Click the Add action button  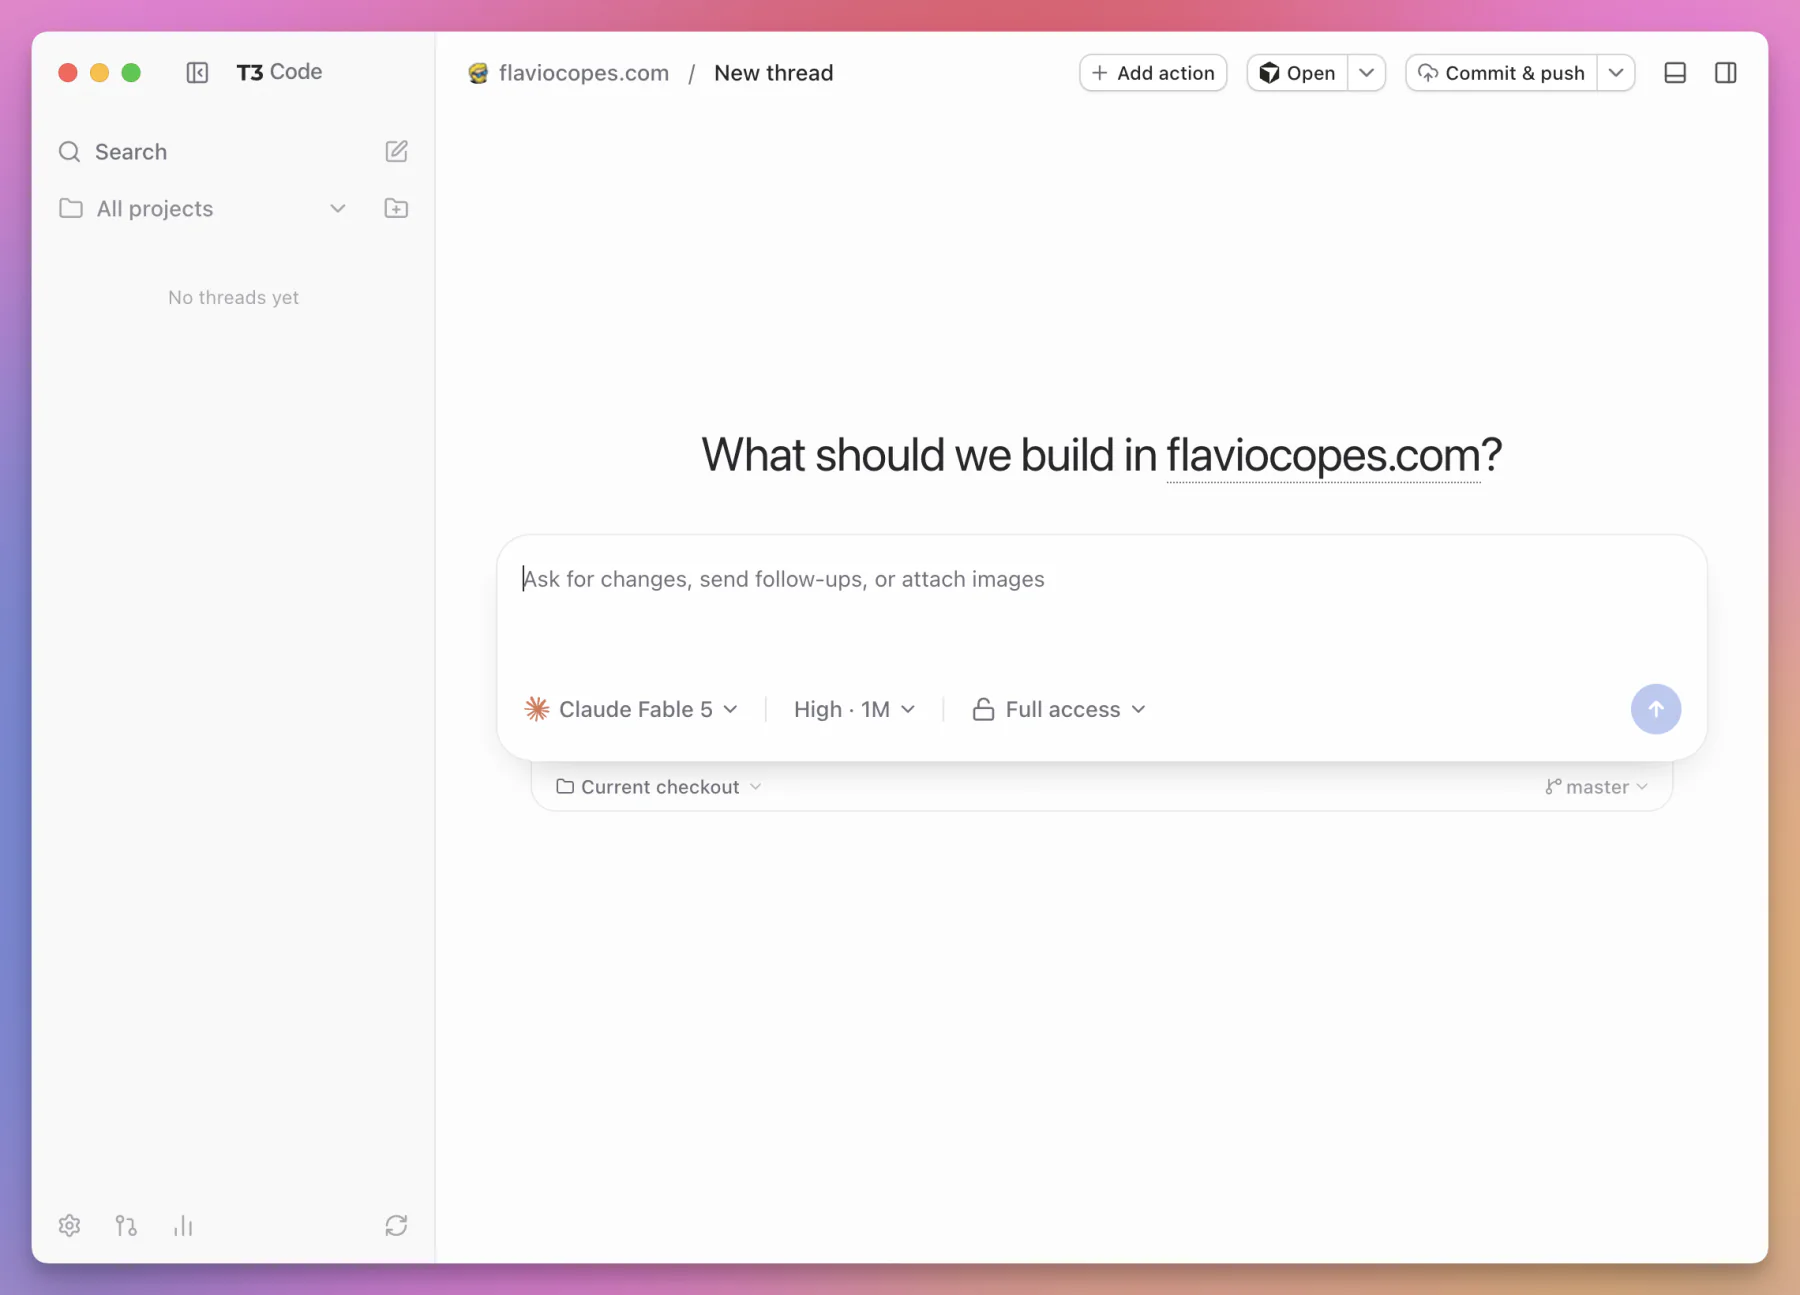pos(1153,73)
